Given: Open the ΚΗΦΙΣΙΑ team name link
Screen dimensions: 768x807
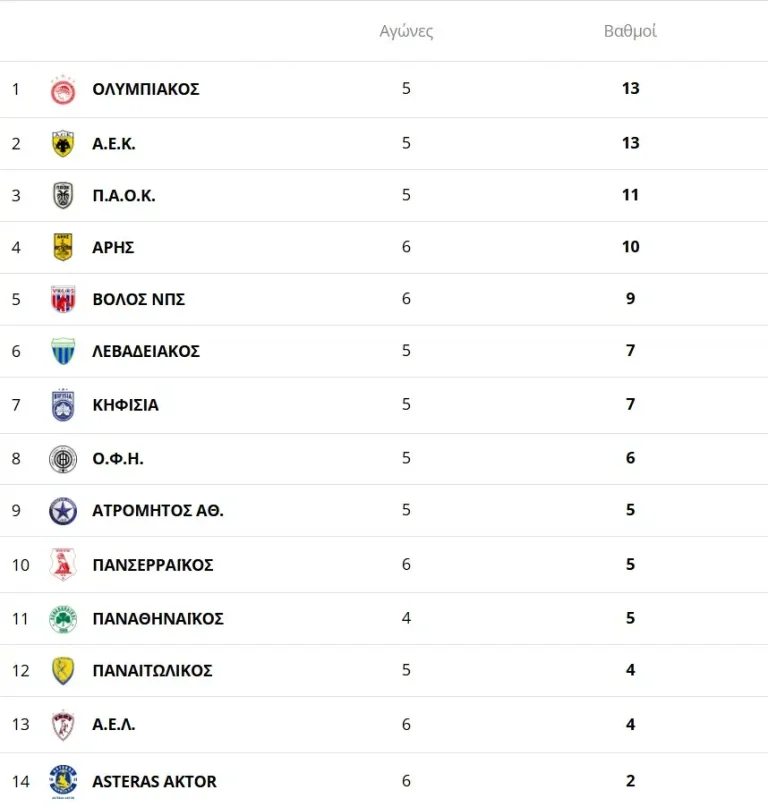Looking at the screenshot, I should 125,405.
